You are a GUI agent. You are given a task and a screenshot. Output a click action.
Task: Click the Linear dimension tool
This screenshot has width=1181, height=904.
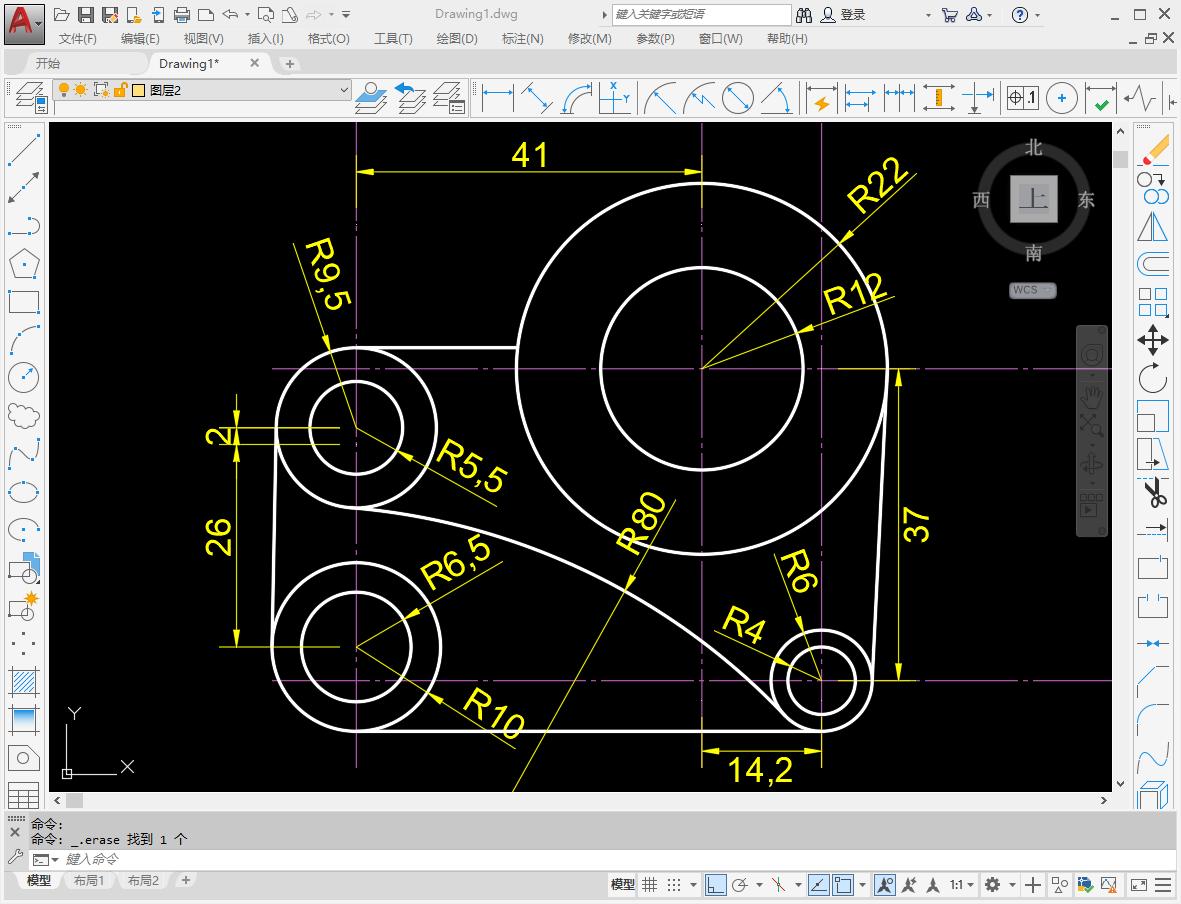click(497, 98)
